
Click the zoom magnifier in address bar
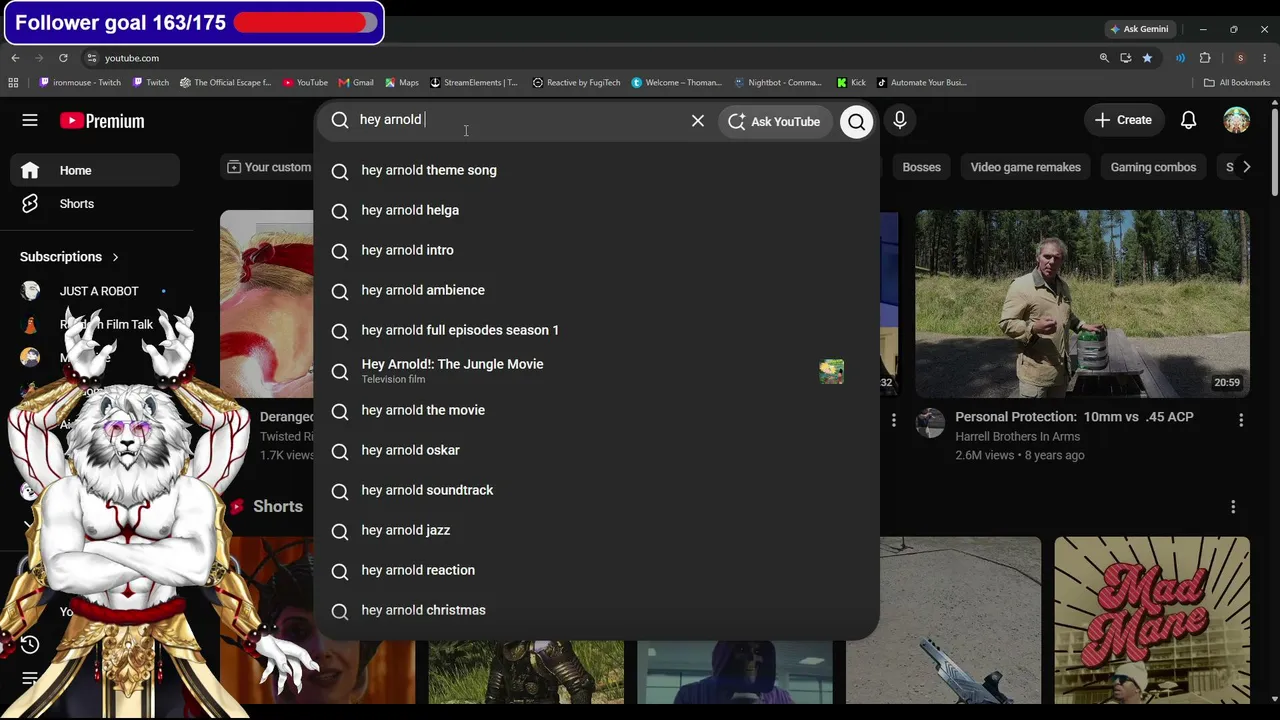pos(1104,58)
